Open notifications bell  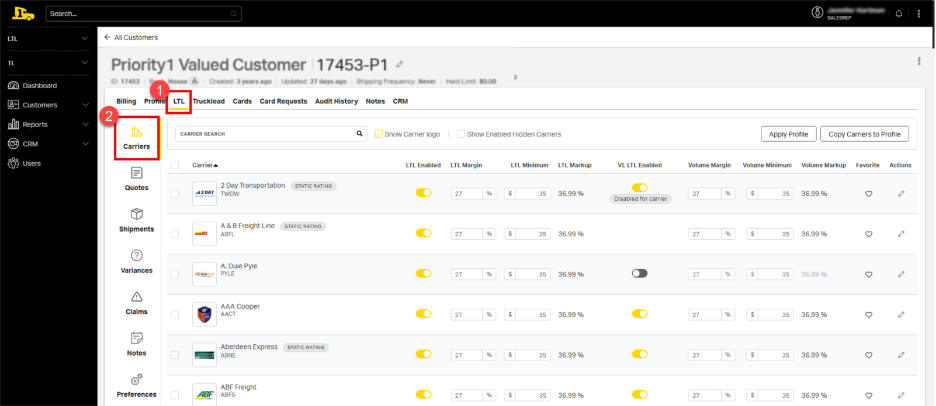[899, 14]
